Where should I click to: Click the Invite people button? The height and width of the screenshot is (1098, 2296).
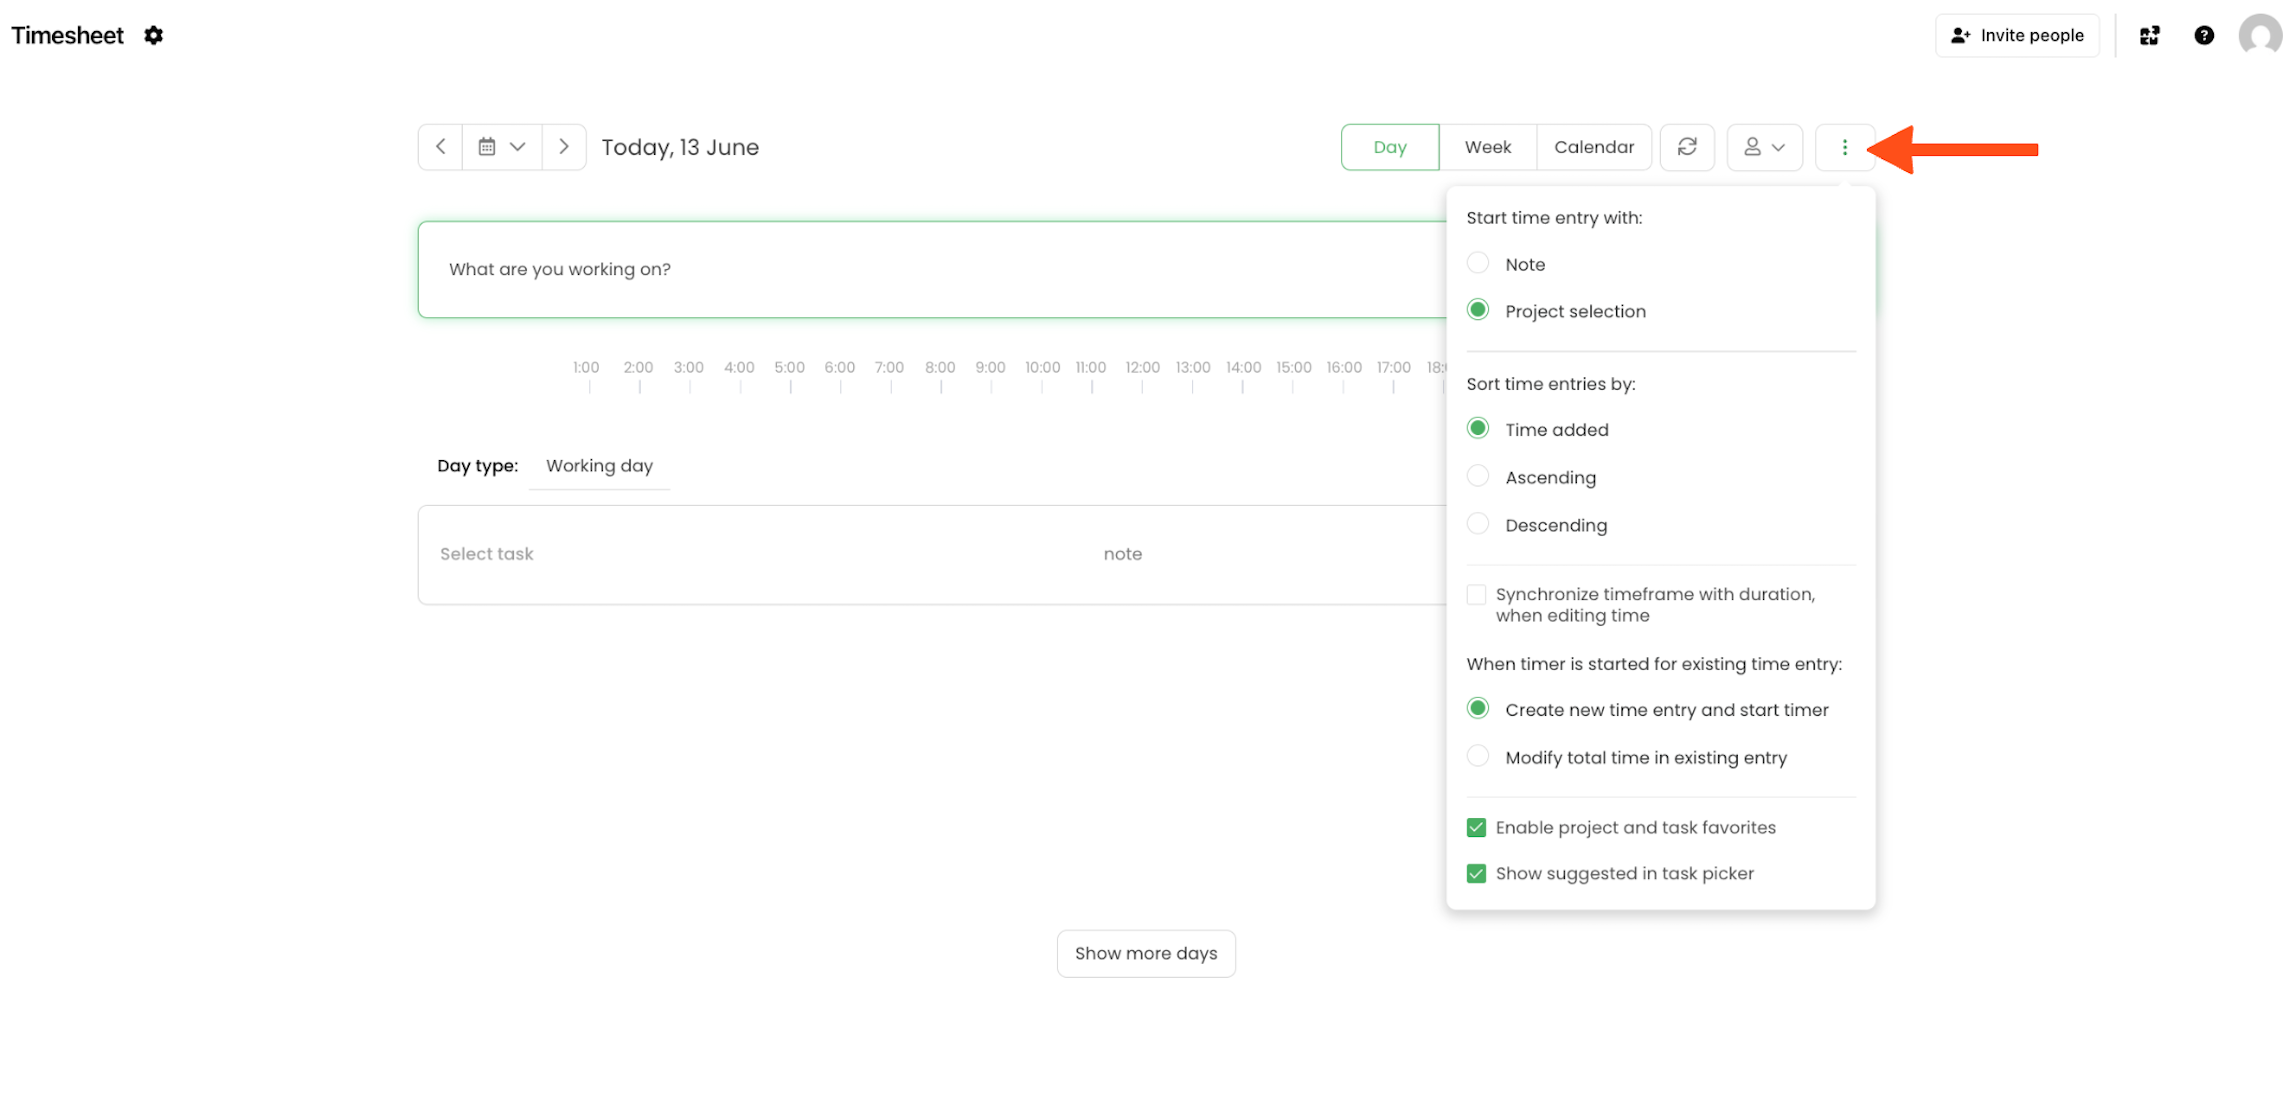pyautogui.click(x=2017, y=36)
